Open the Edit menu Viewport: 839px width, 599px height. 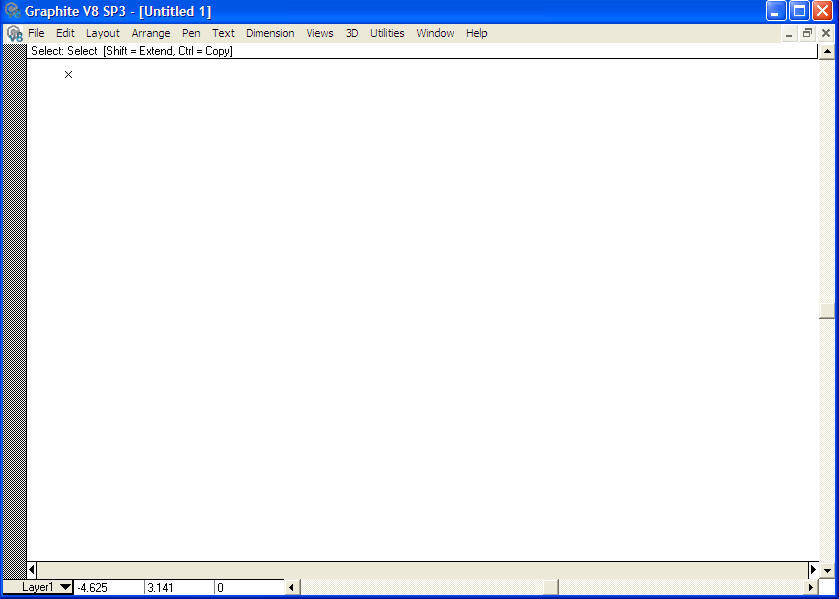pyautogui.click(x=65, y=33)
